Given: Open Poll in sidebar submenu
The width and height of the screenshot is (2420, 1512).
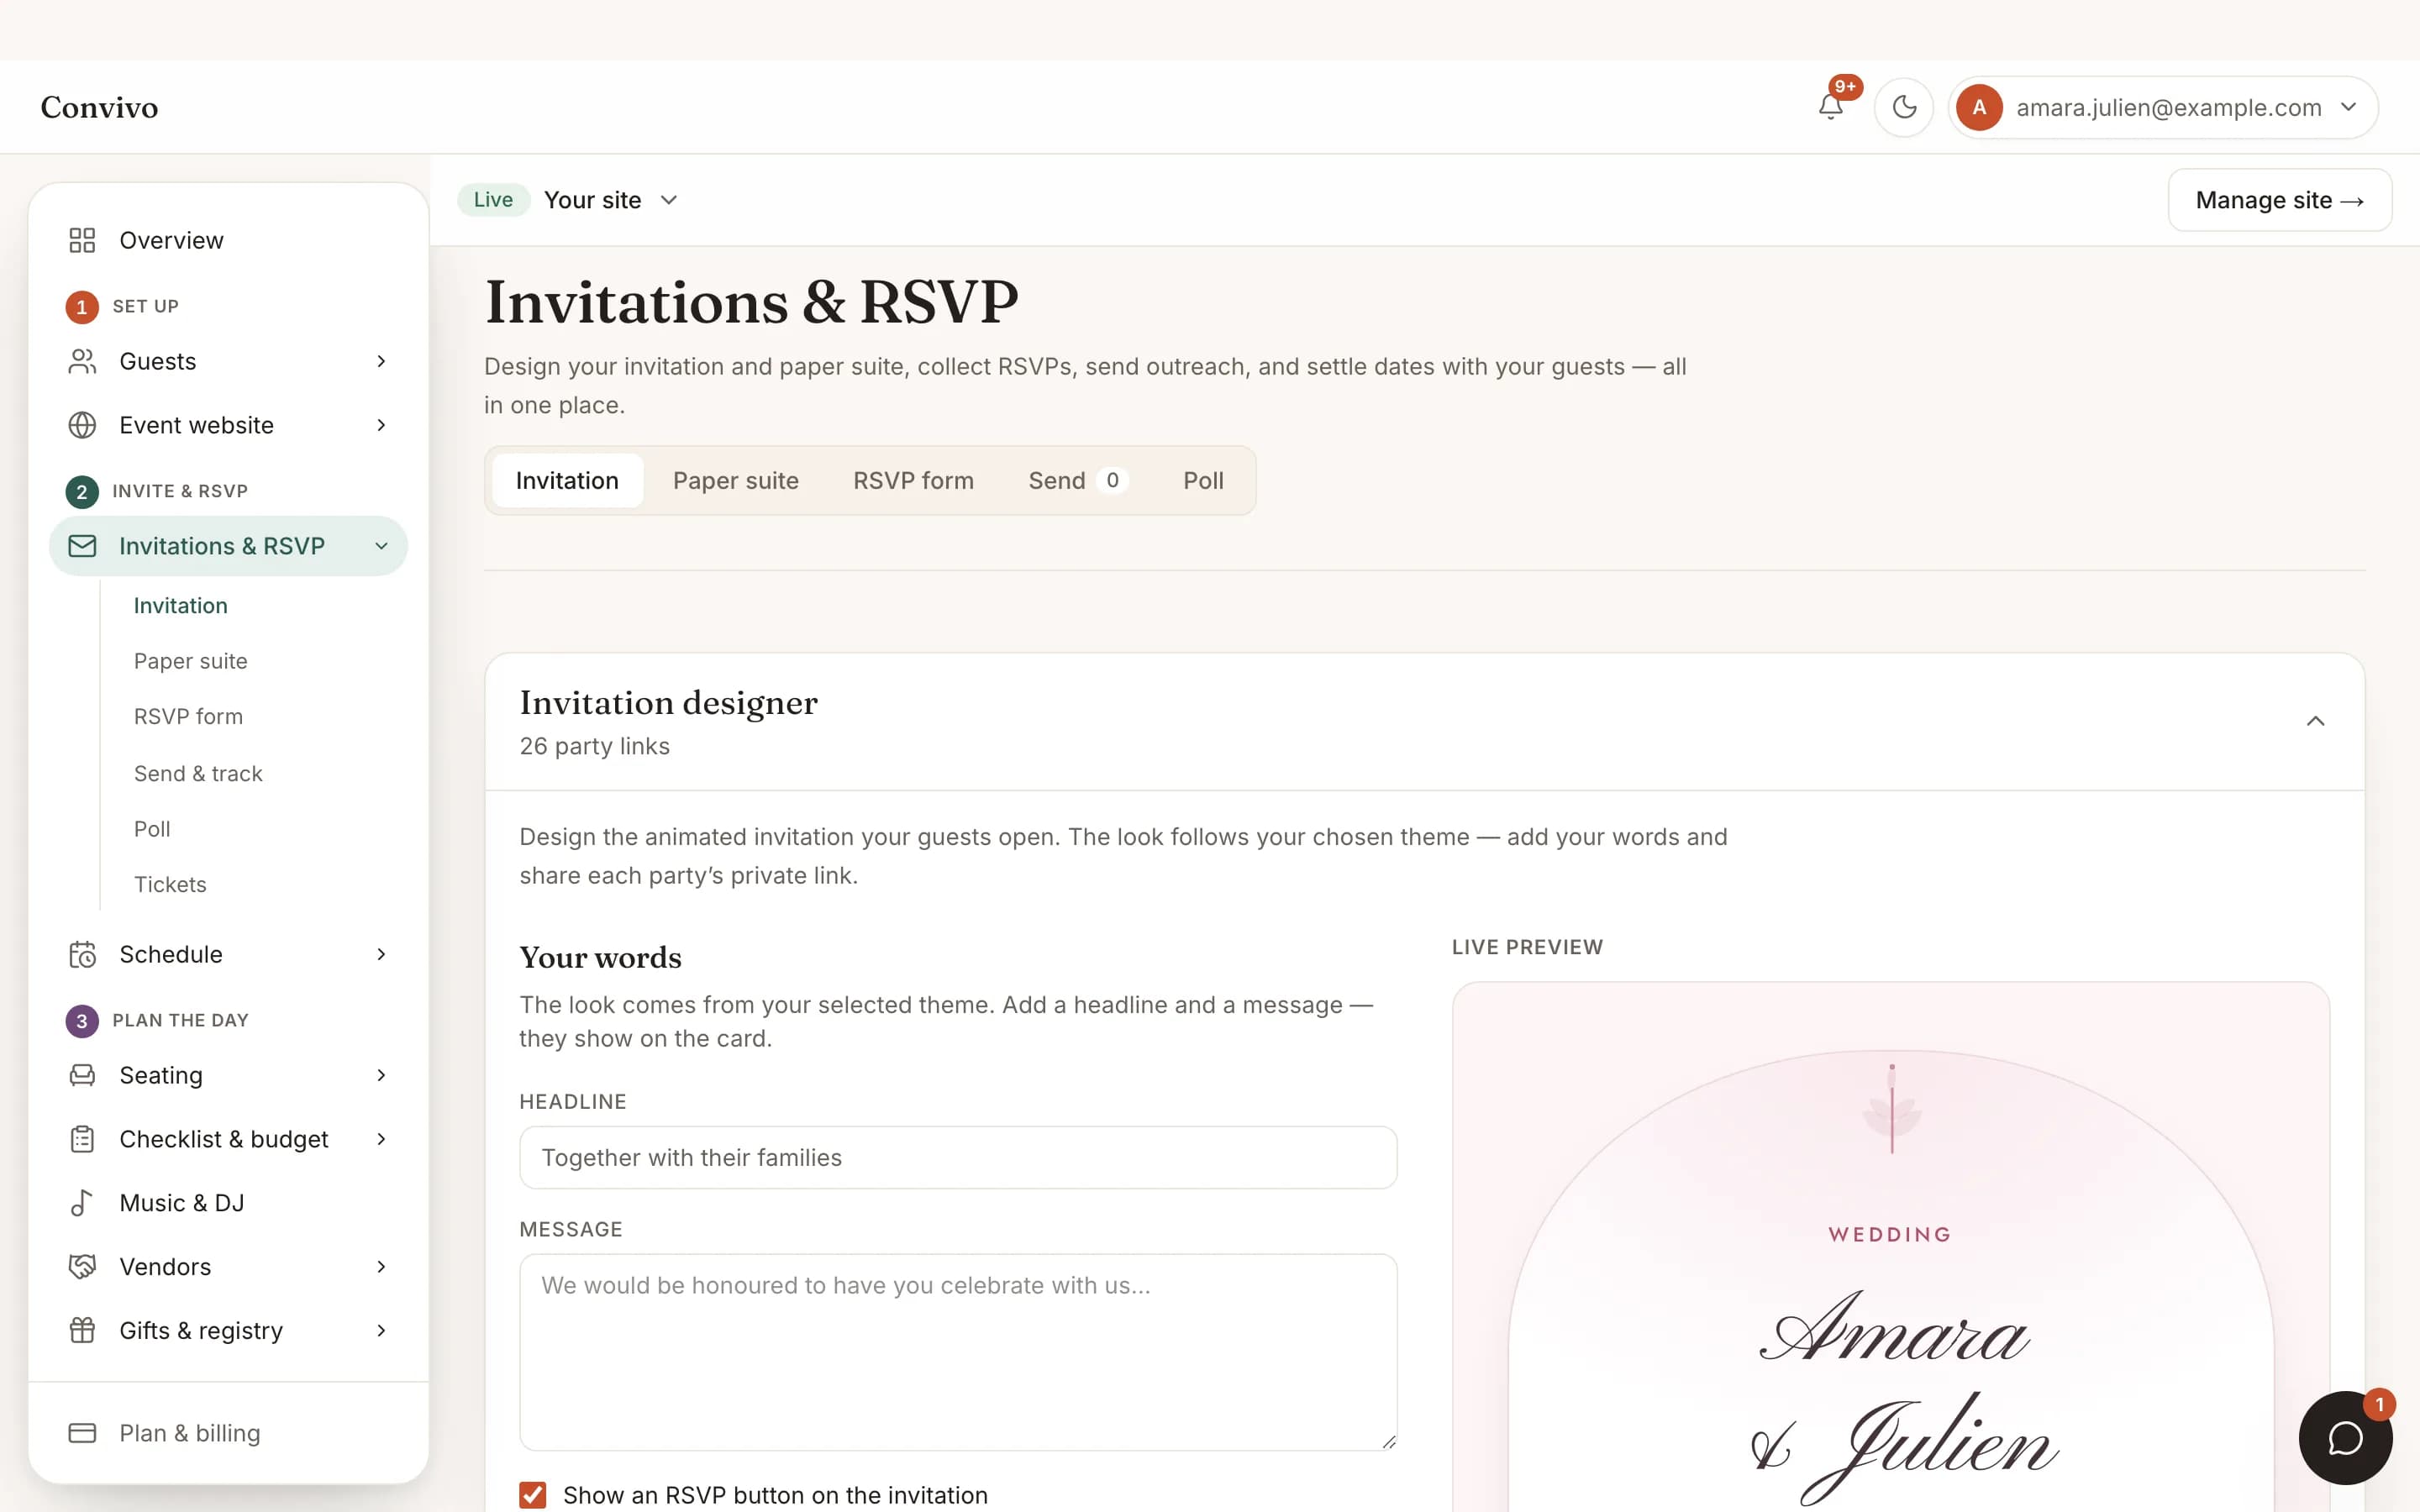Looking at the screenshot, I should coord(152,829).
